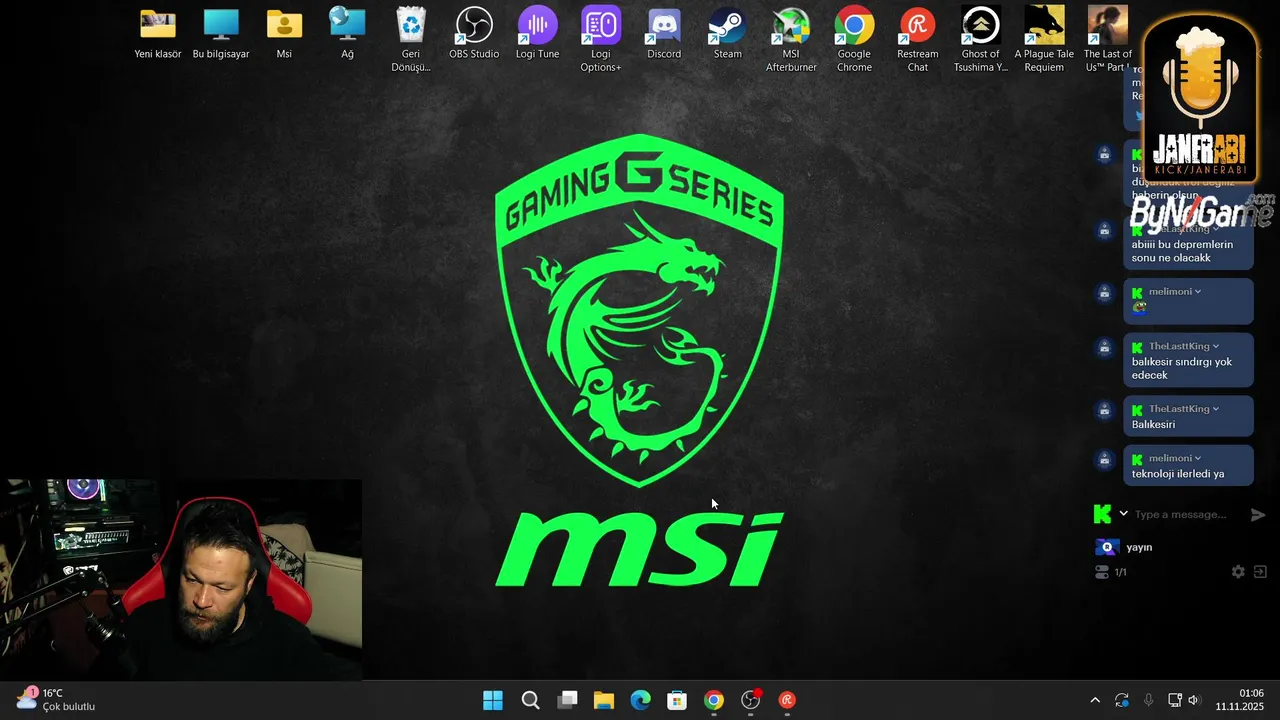Open Microsoft Store from the taskbar
This screenshot has height=720, width=1280.
pyautogui.click(x=677, y=700)
